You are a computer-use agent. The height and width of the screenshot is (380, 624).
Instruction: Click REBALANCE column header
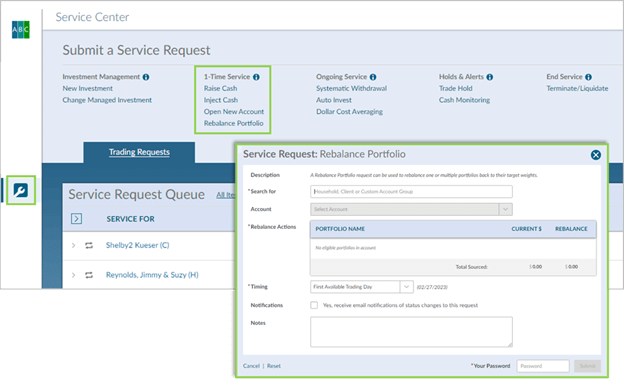click(x=571, y=229)
